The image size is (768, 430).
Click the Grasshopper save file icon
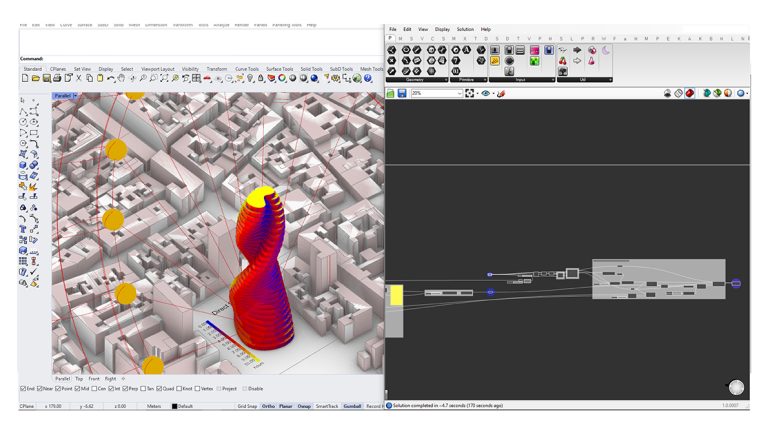[x=402, y=93]
